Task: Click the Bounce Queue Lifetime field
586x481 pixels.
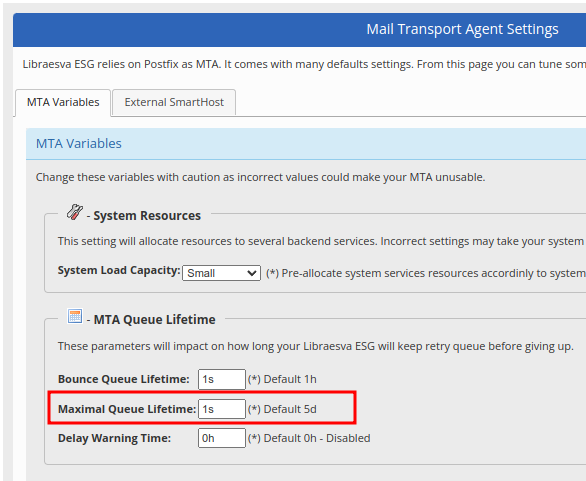Action: click(x=222, y=379)
